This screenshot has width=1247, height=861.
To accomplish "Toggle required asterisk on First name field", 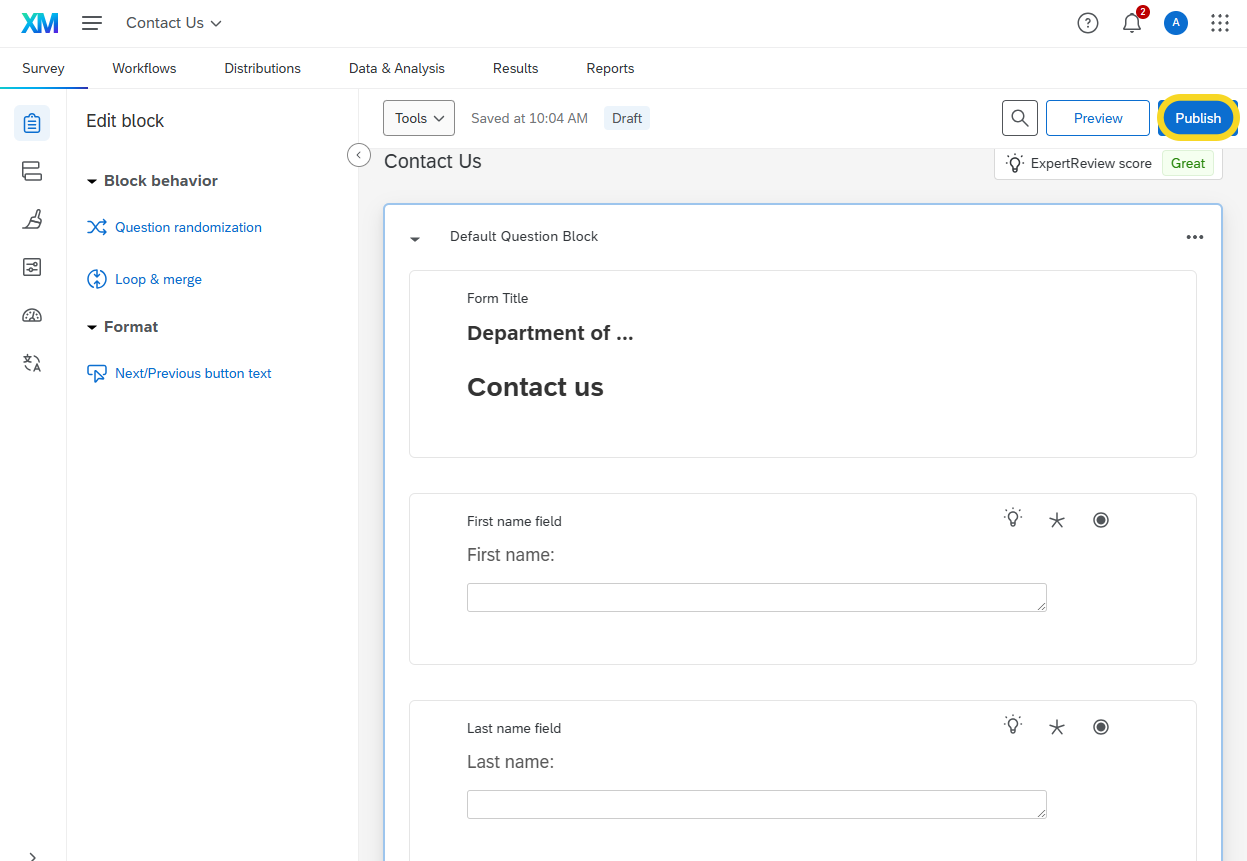I will pyautogui.click(x=1057, y=520).
